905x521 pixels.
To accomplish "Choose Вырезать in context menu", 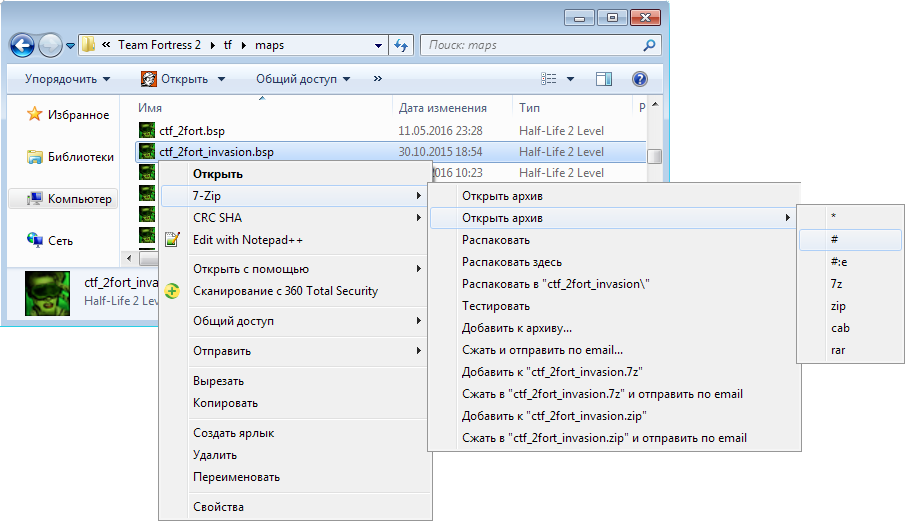I will pos(294,381).
